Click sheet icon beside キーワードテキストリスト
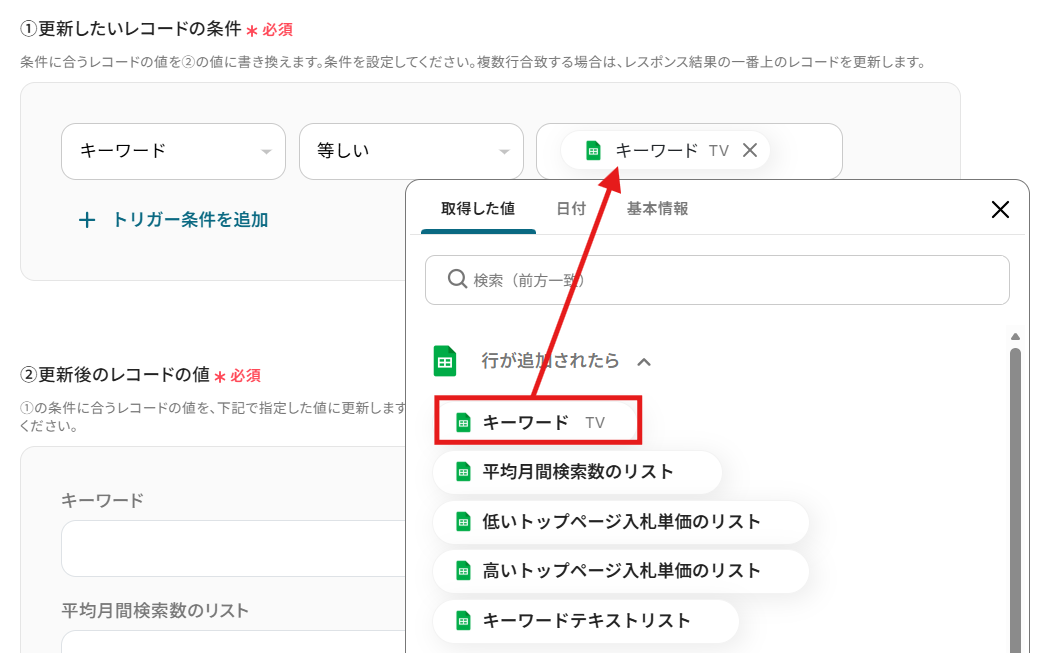This screenshot has width=1057, height=653. [463, 621]
